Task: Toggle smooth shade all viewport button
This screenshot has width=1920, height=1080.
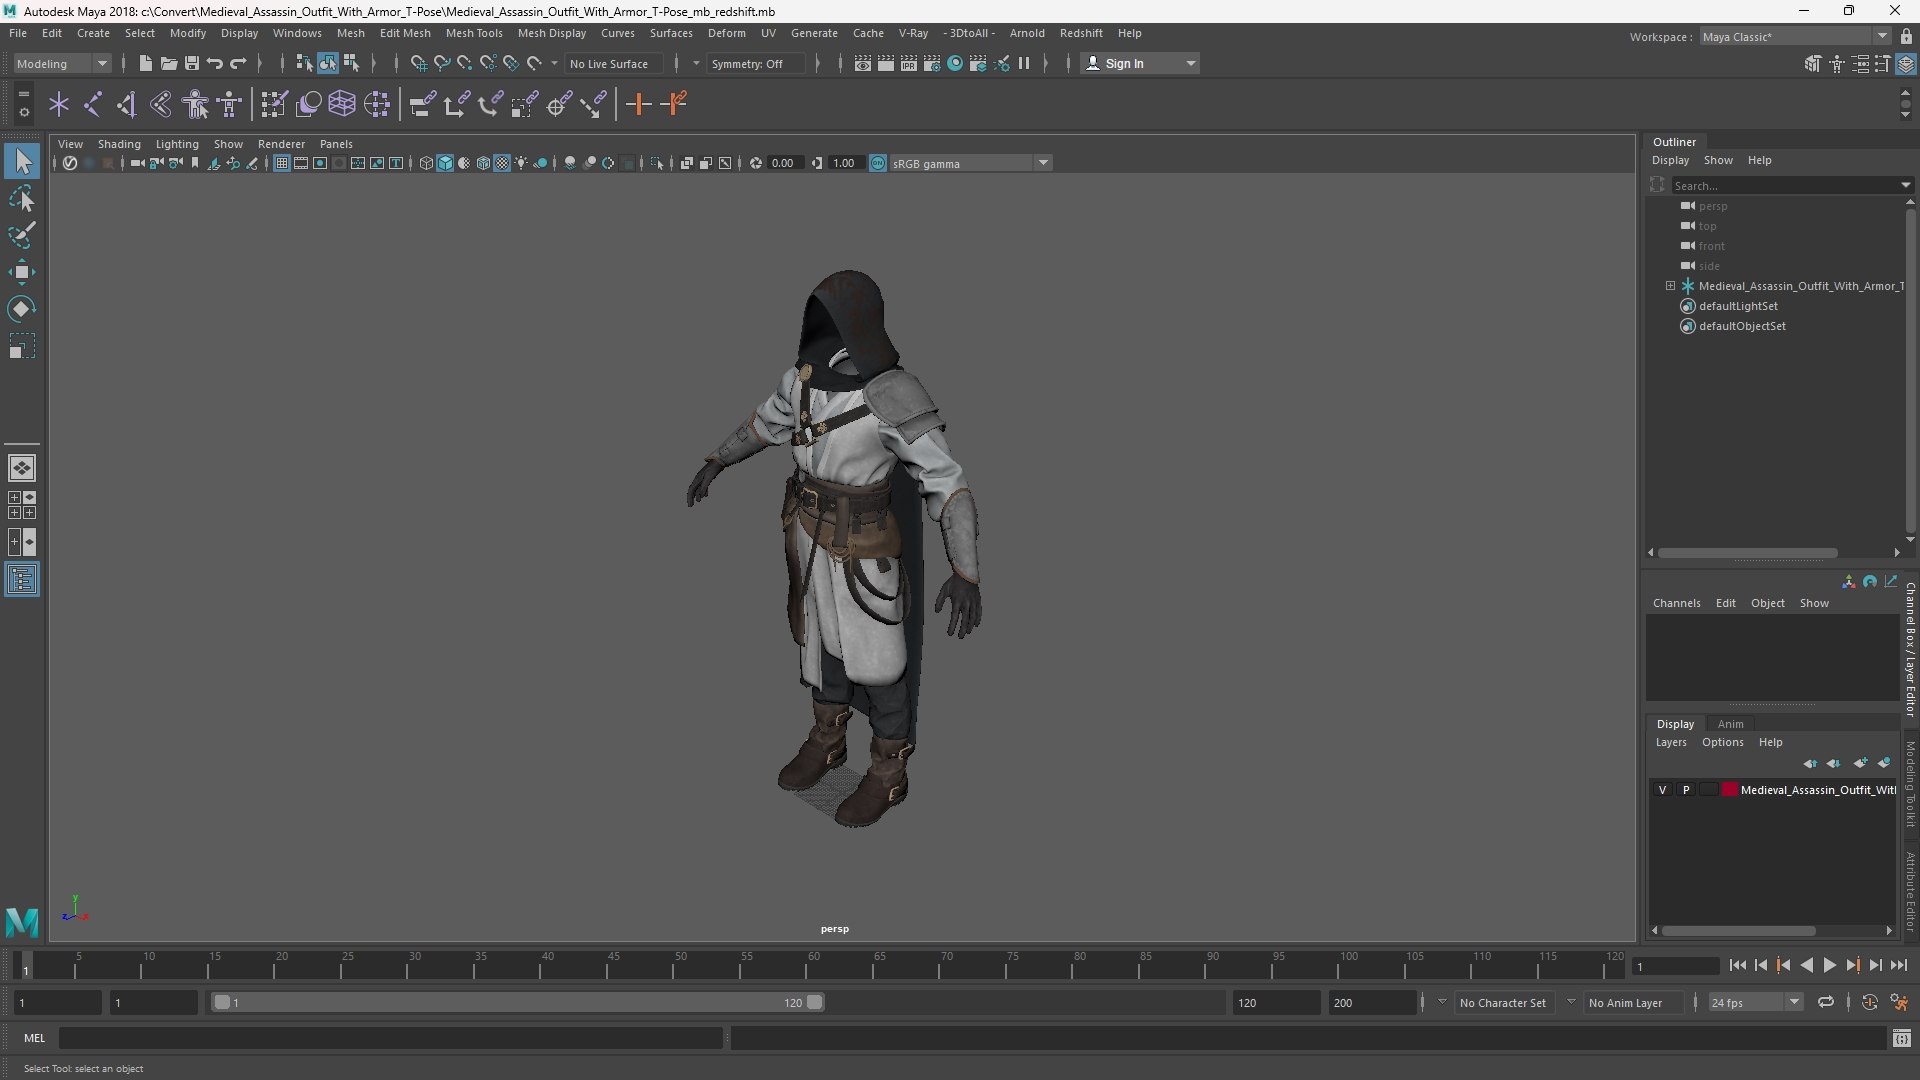Action: click(445, 163)
